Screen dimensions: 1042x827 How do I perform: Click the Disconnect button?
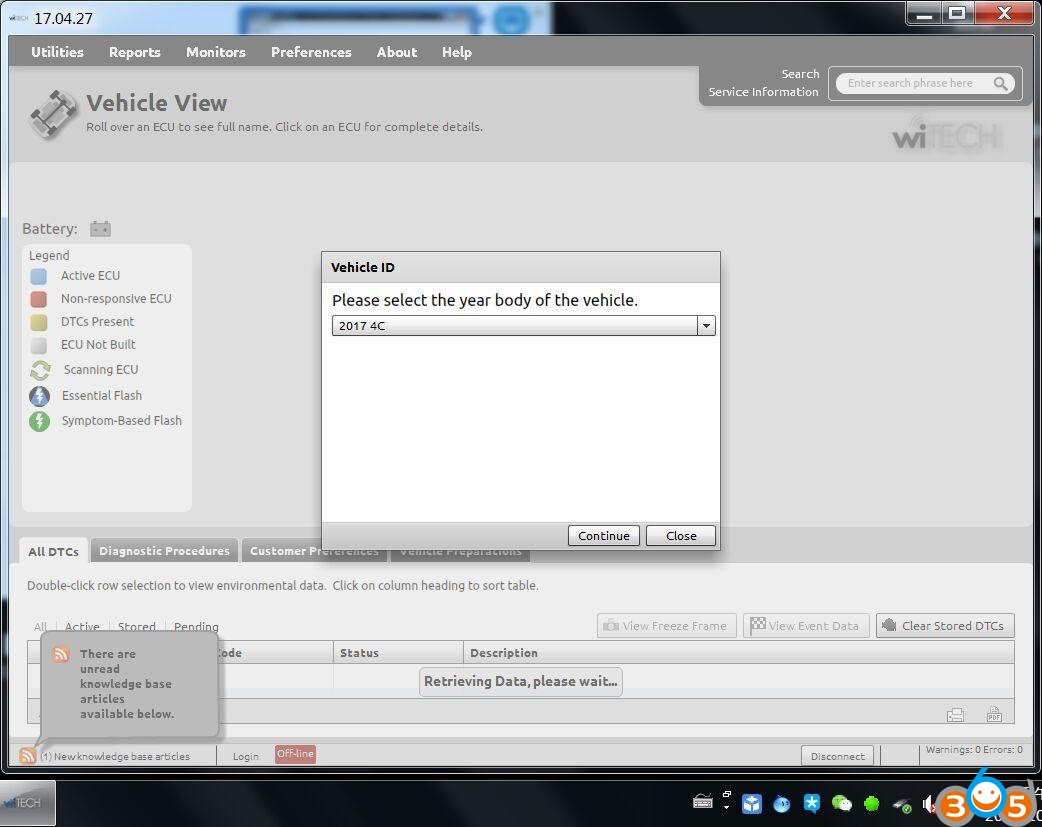point(837,756)
